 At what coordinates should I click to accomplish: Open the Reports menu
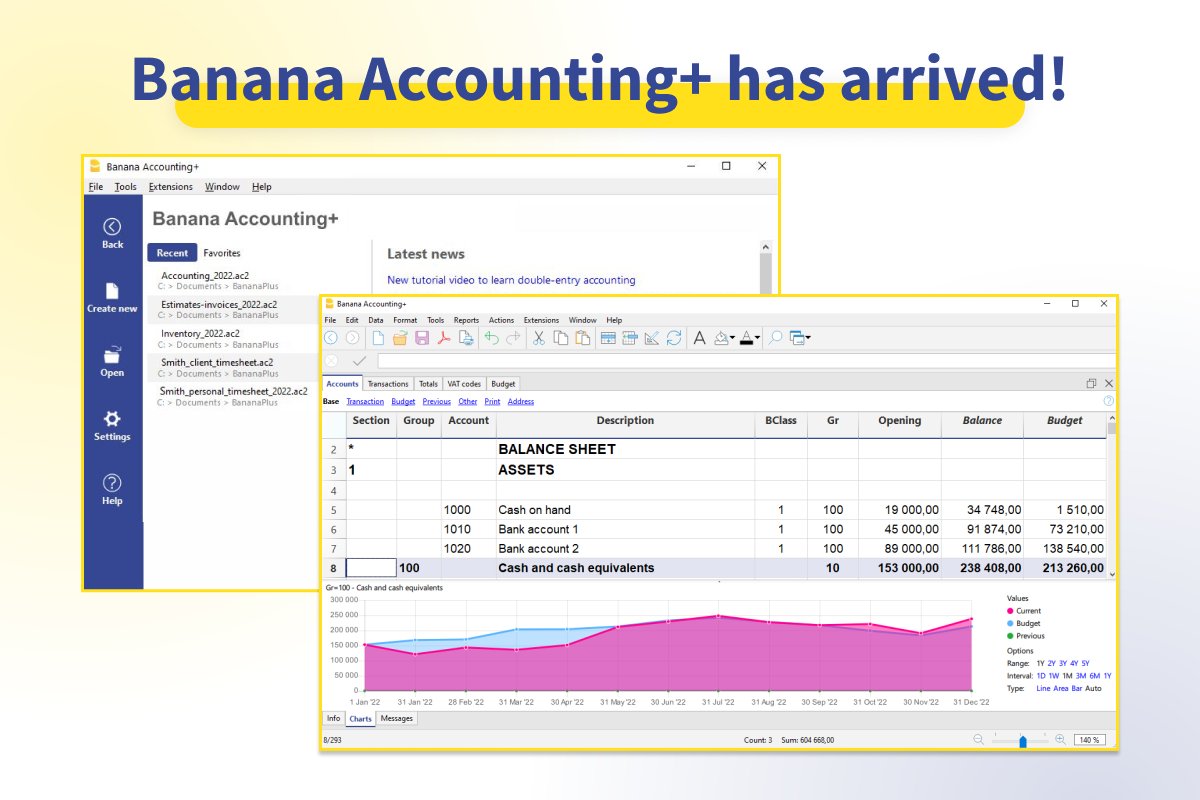tap(466, 320)
